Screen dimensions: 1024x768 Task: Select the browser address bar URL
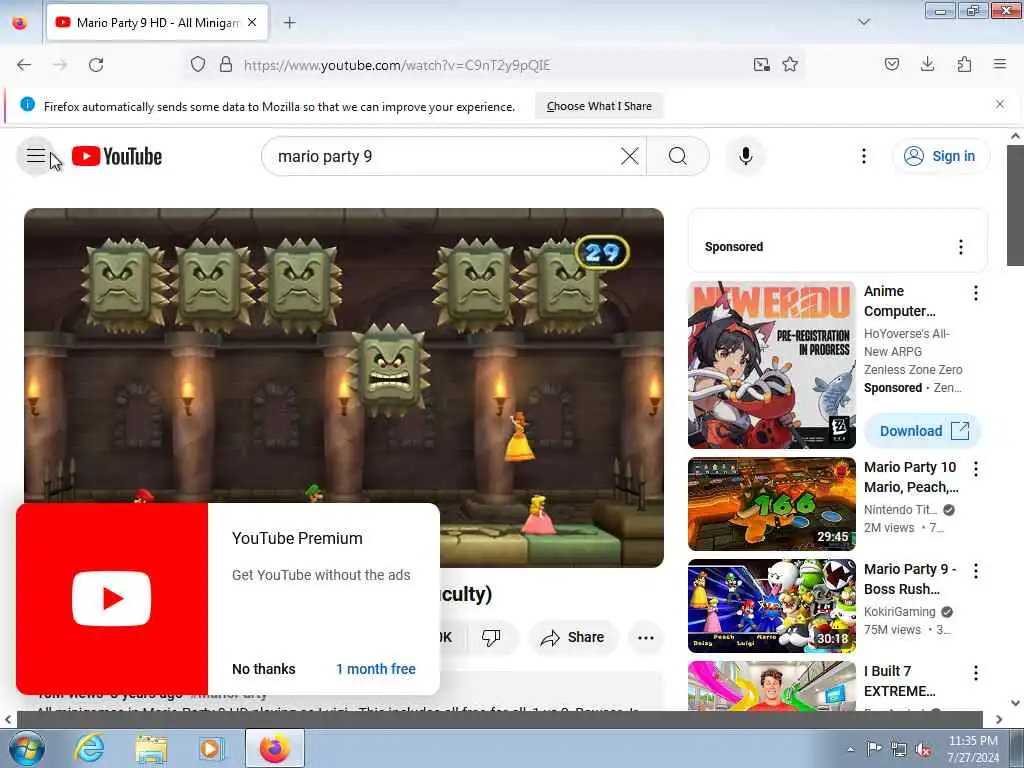[397, 65]
